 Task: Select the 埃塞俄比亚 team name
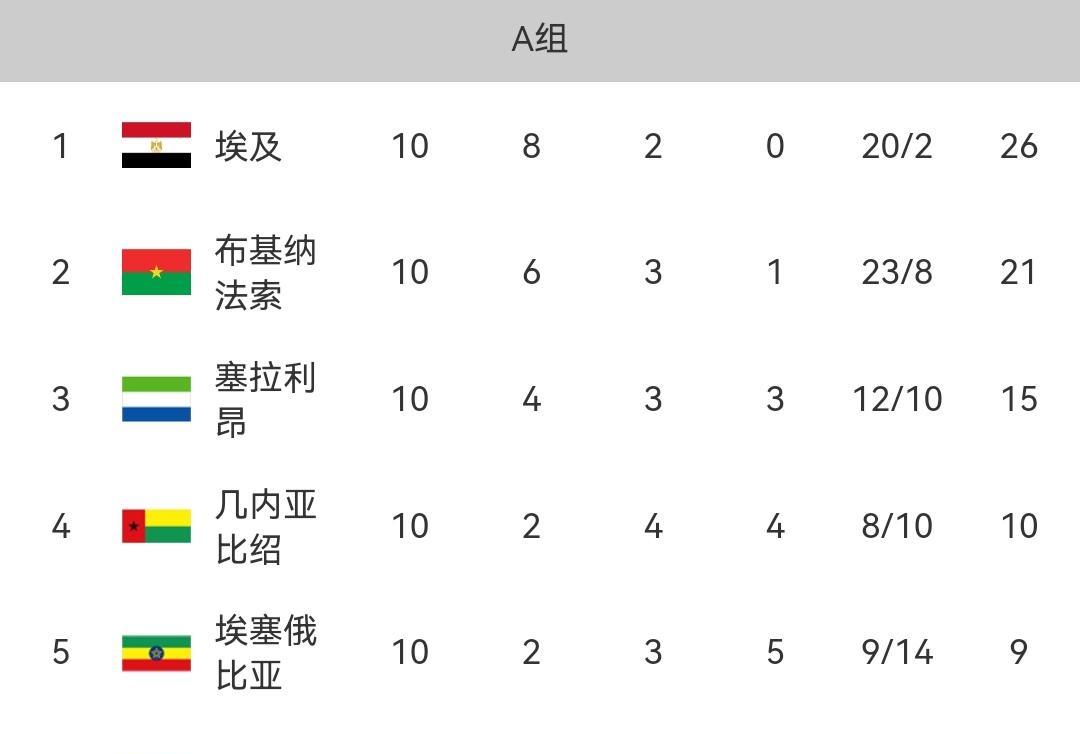pyautogui.click(x=265, y=652)
